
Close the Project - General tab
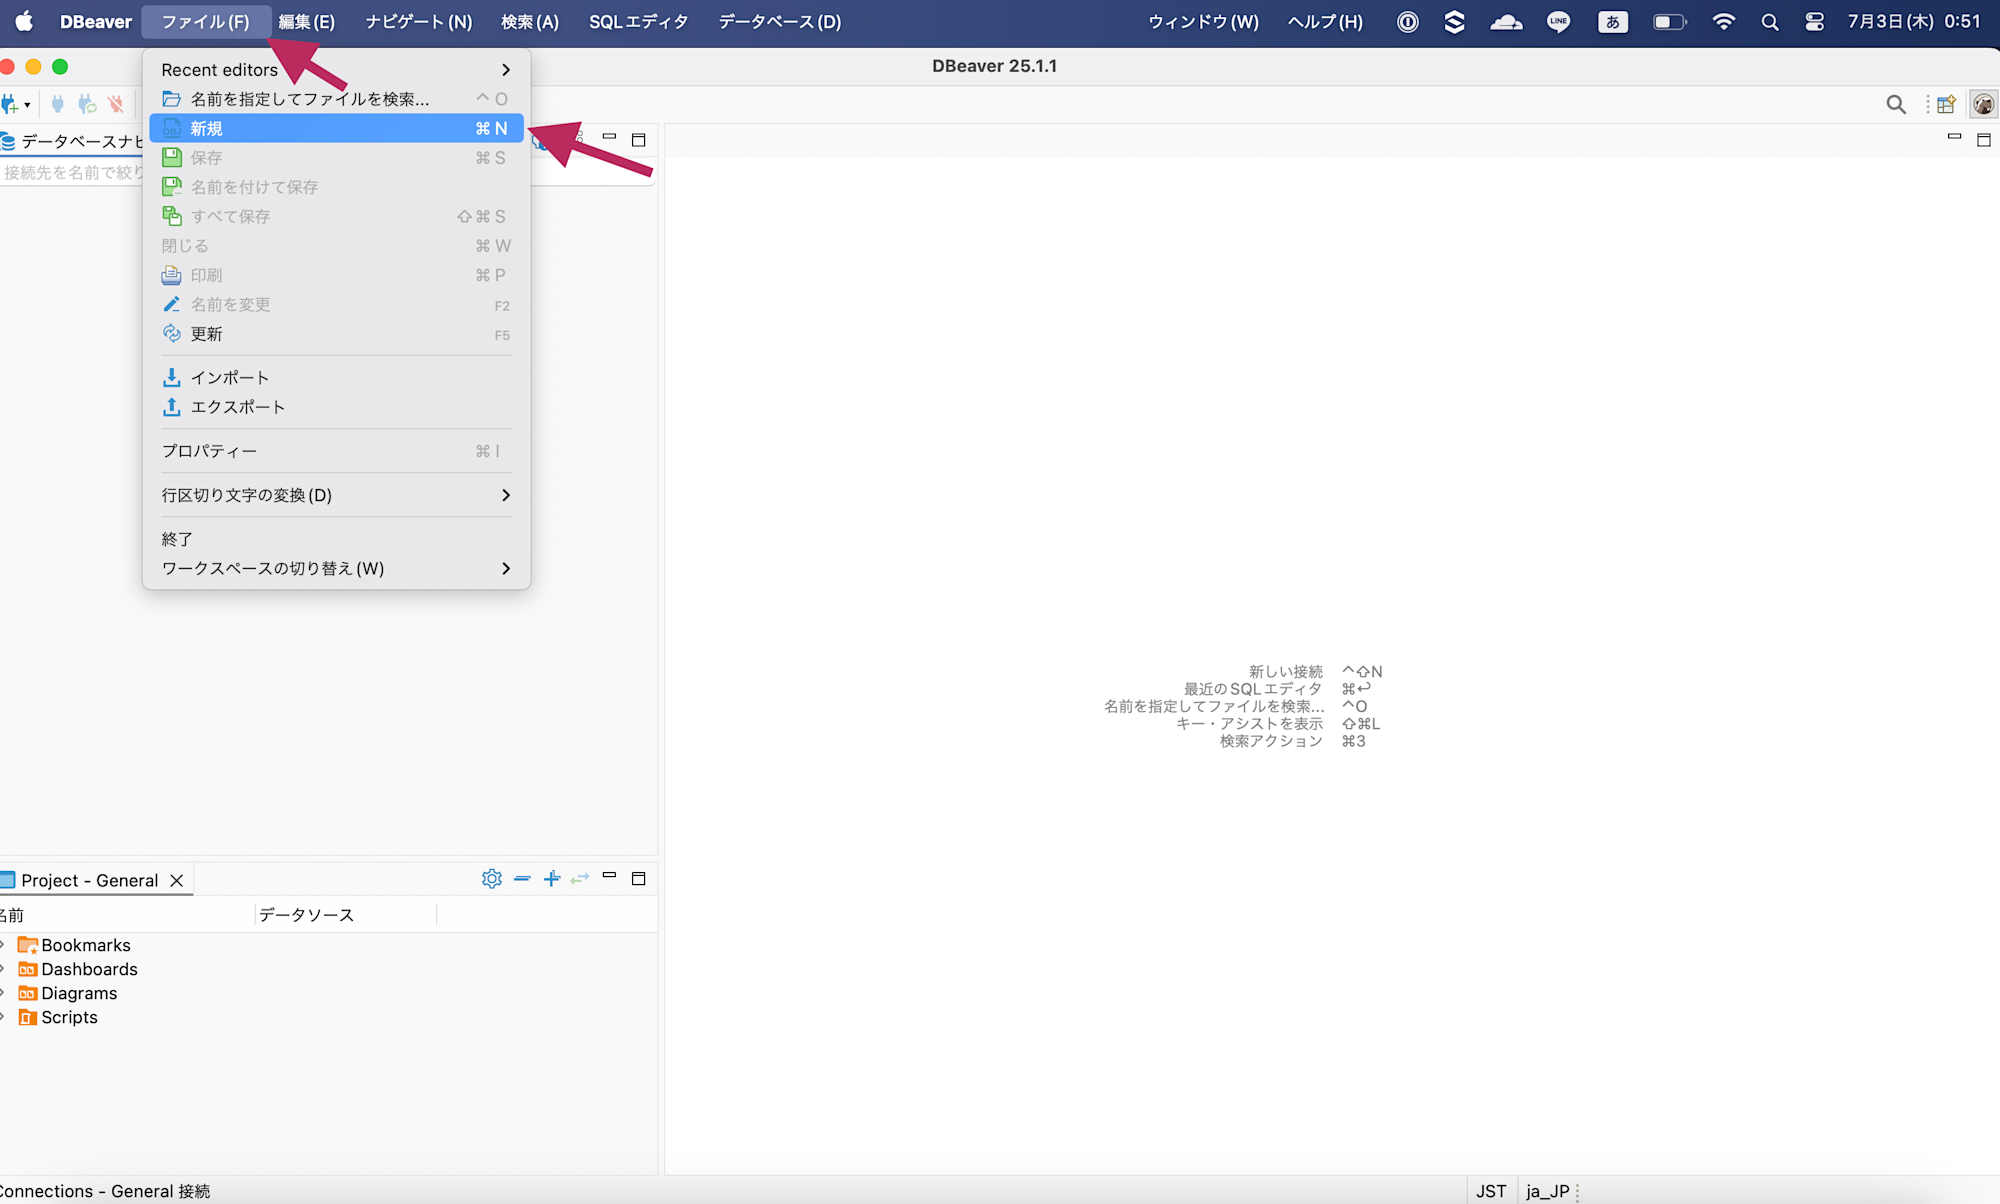(x=177, y=880)
